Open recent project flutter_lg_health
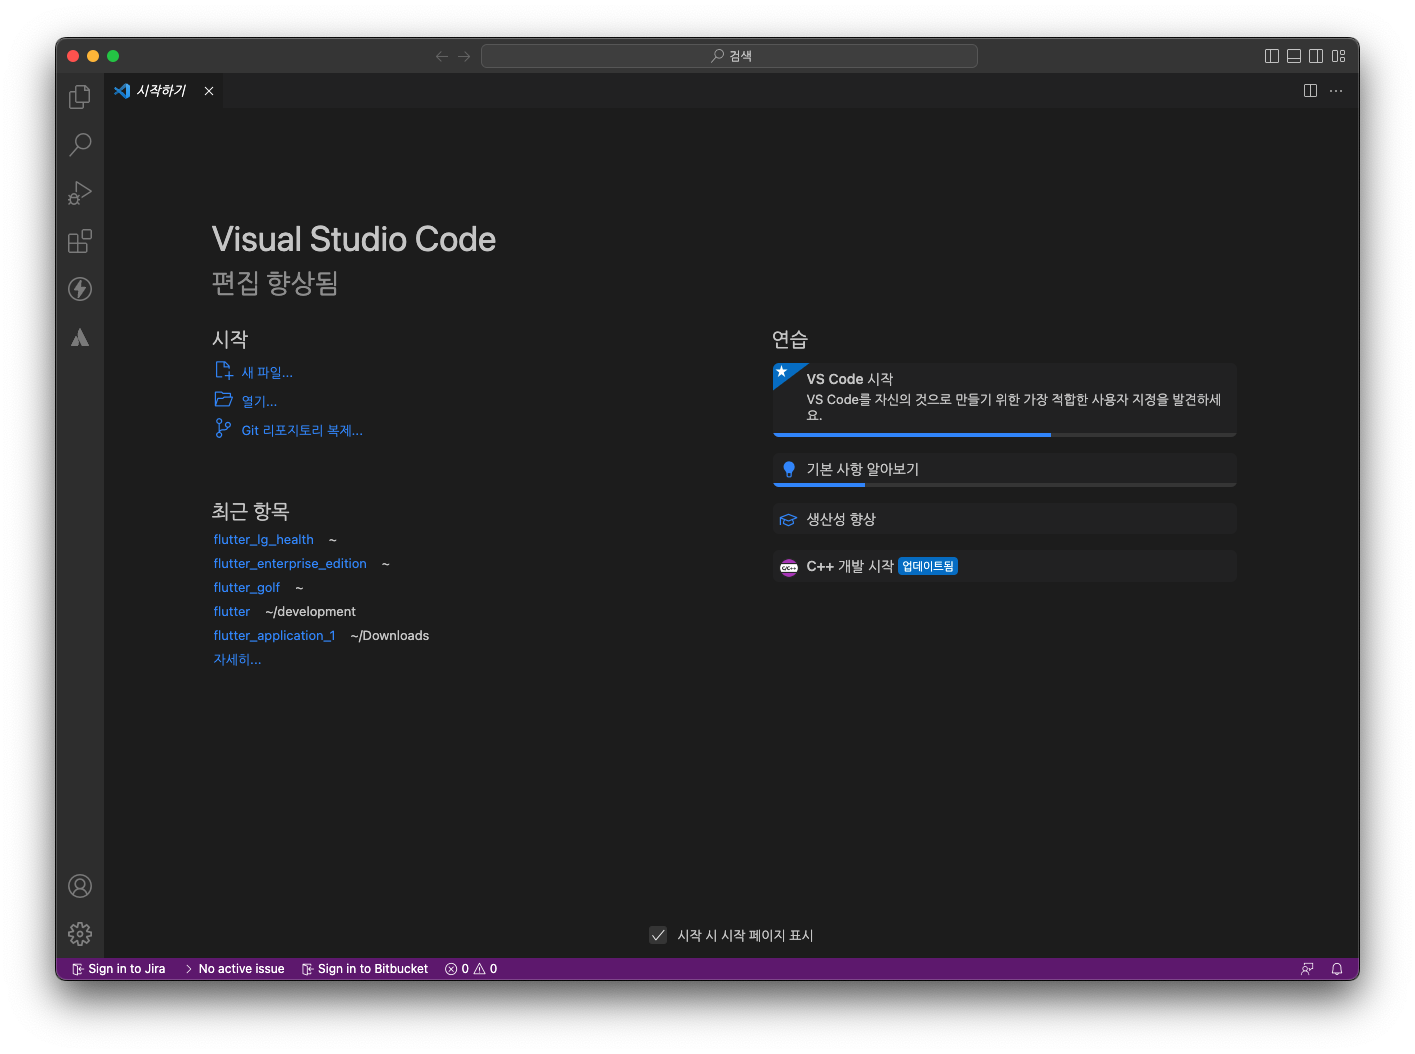Viewport: 1415px width, 1054px height. pyautogui.click(x=263, y=540)
